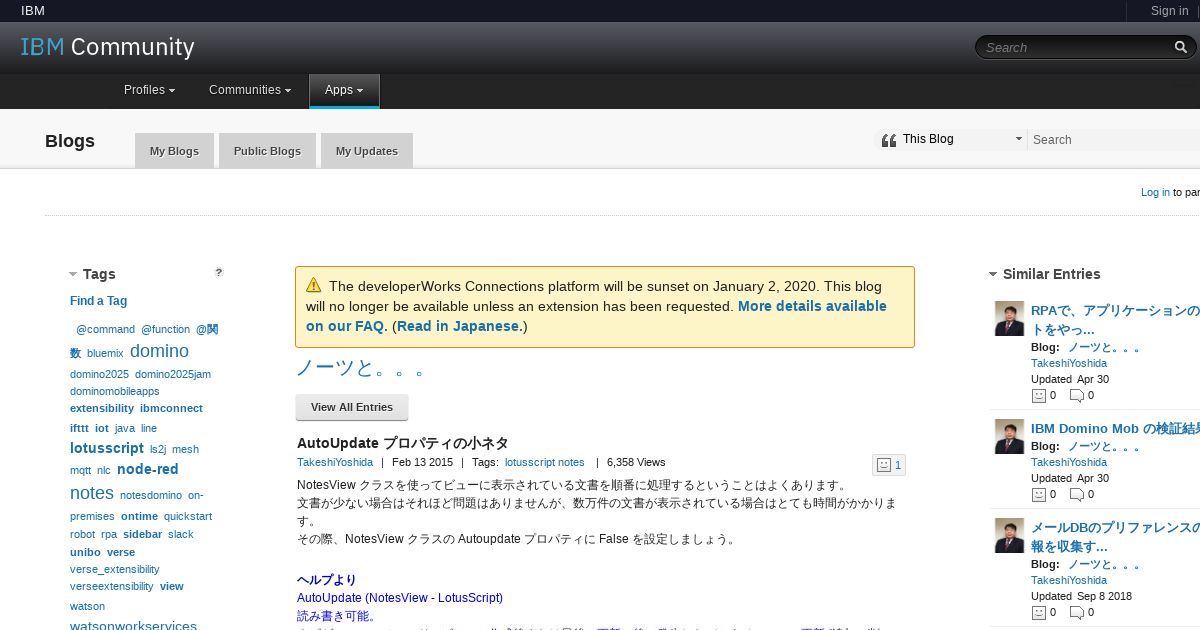
Task: Open the Communities dropdown menu
Action: tap(250, 90)
